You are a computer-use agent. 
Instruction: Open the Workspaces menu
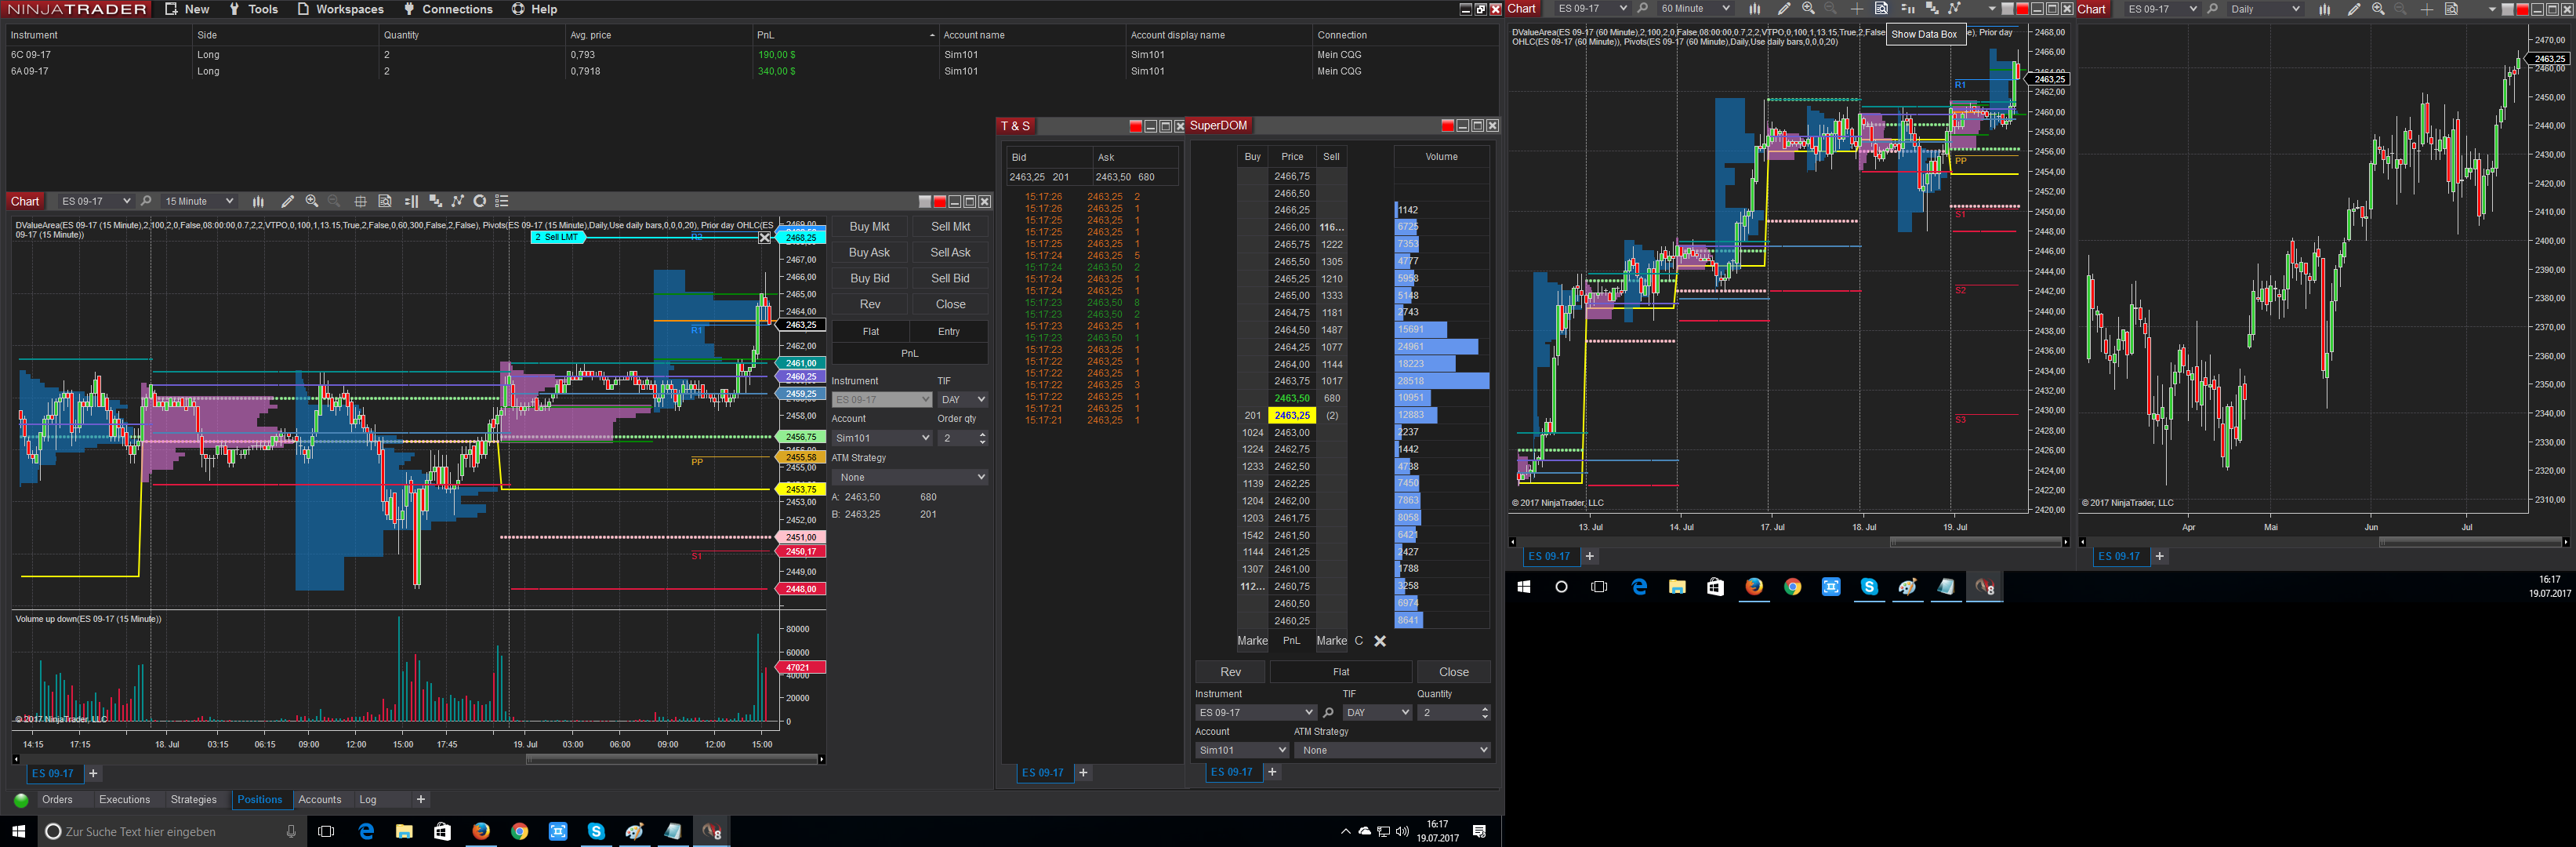pyautogui.click(x=340, y=9)
